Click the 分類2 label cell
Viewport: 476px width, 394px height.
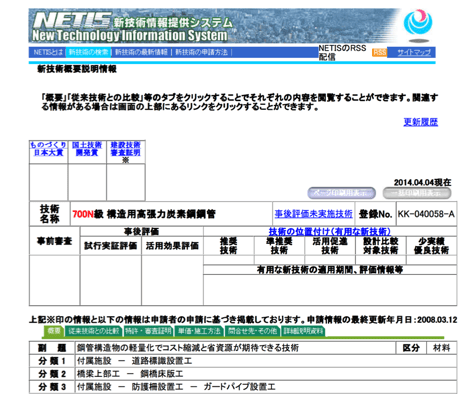52,374
